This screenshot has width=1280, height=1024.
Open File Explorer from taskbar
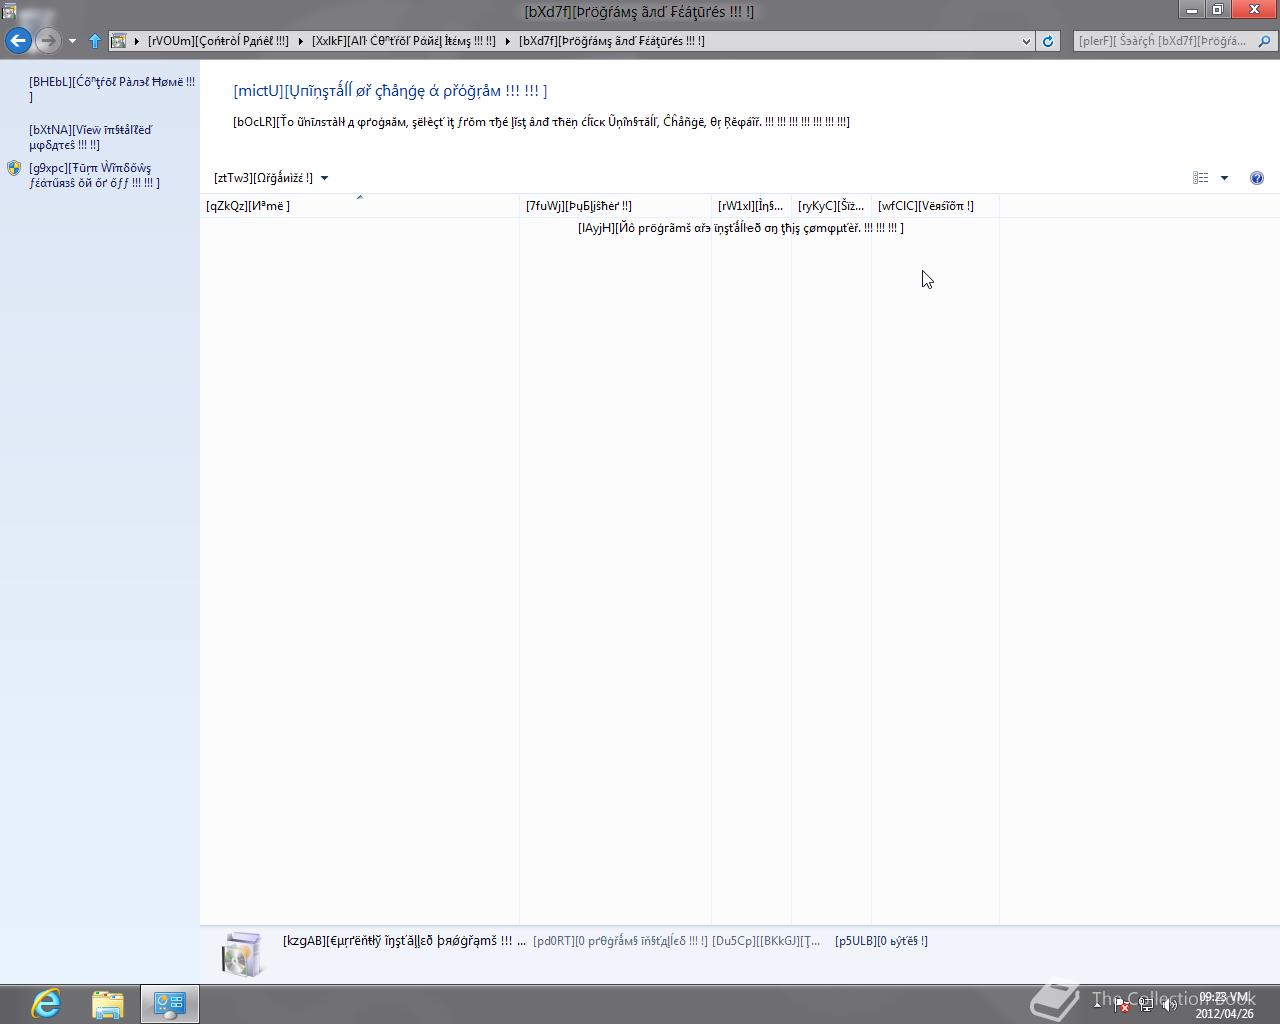[107, 1004]
